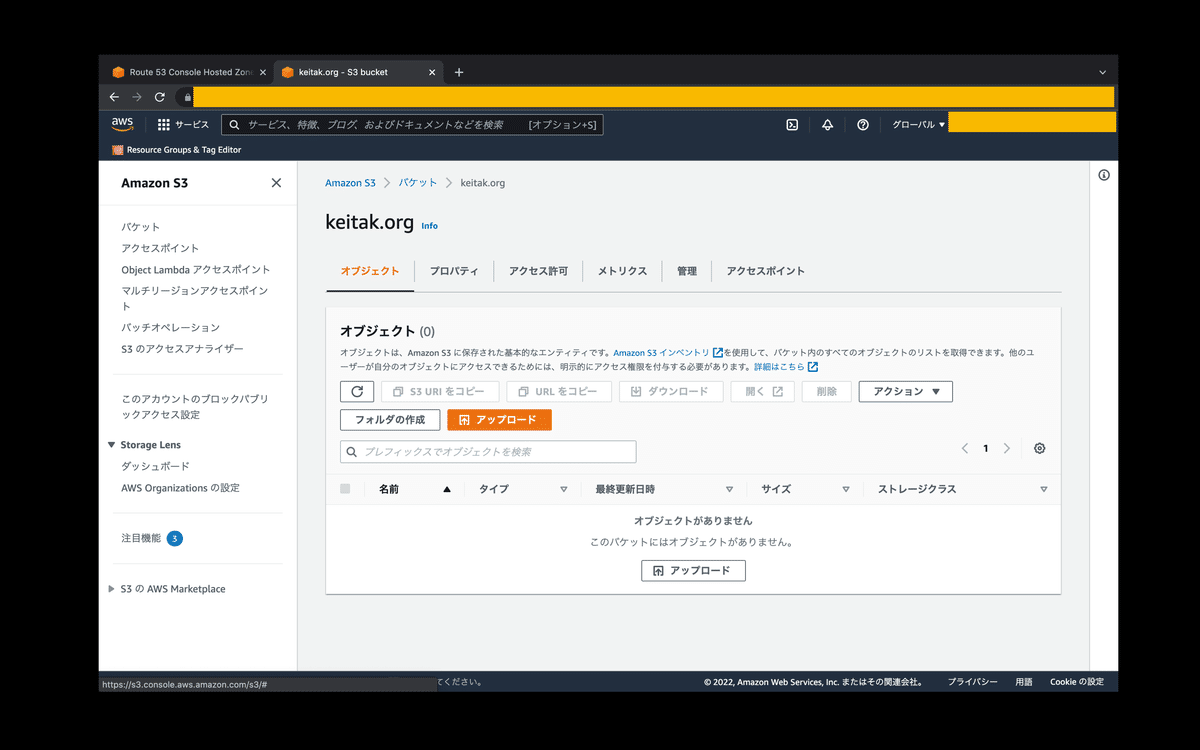The image size is (1200, 750).
Task: Click the 削除 button
Action: coord(827,392)
